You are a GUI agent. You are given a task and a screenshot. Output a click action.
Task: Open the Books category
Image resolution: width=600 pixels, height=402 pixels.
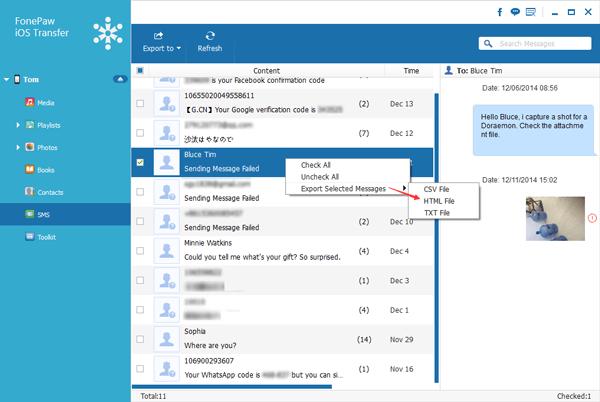40,170
